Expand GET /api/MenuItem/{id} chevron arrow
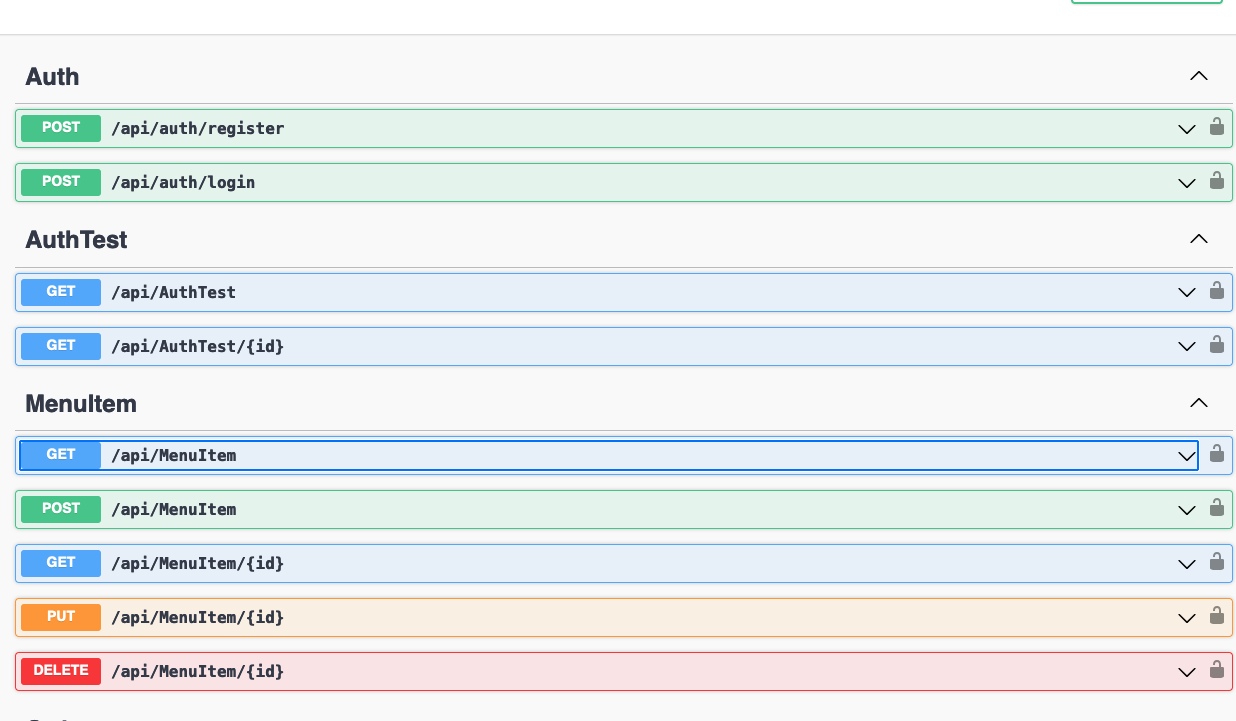The height and width of the screenshot is (721, 1236). [x=1186, y=564]
